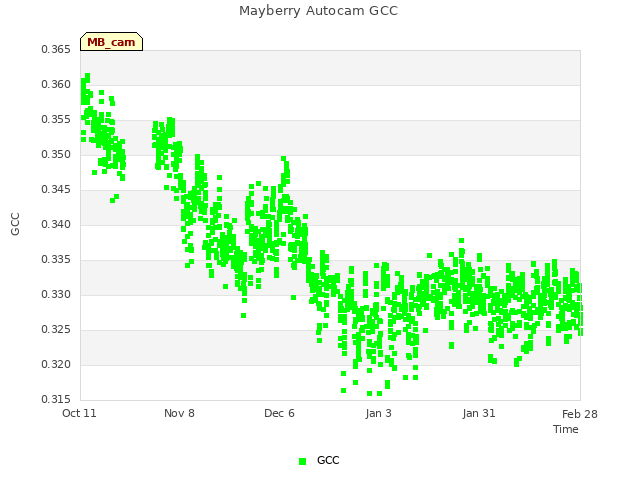This screenshot has width=640, height=480.
Task: Click the 0.345 y-axis value
Action: click(x=56, y=189)
